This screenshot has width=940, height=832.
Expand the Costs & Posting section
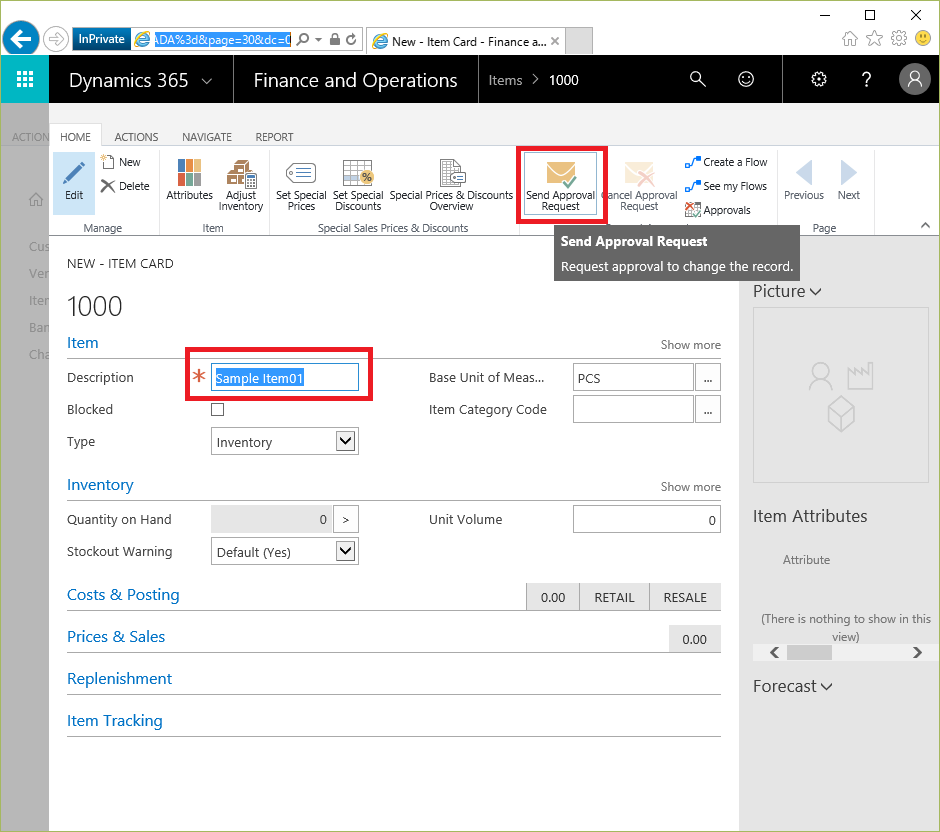coord(123,595)
